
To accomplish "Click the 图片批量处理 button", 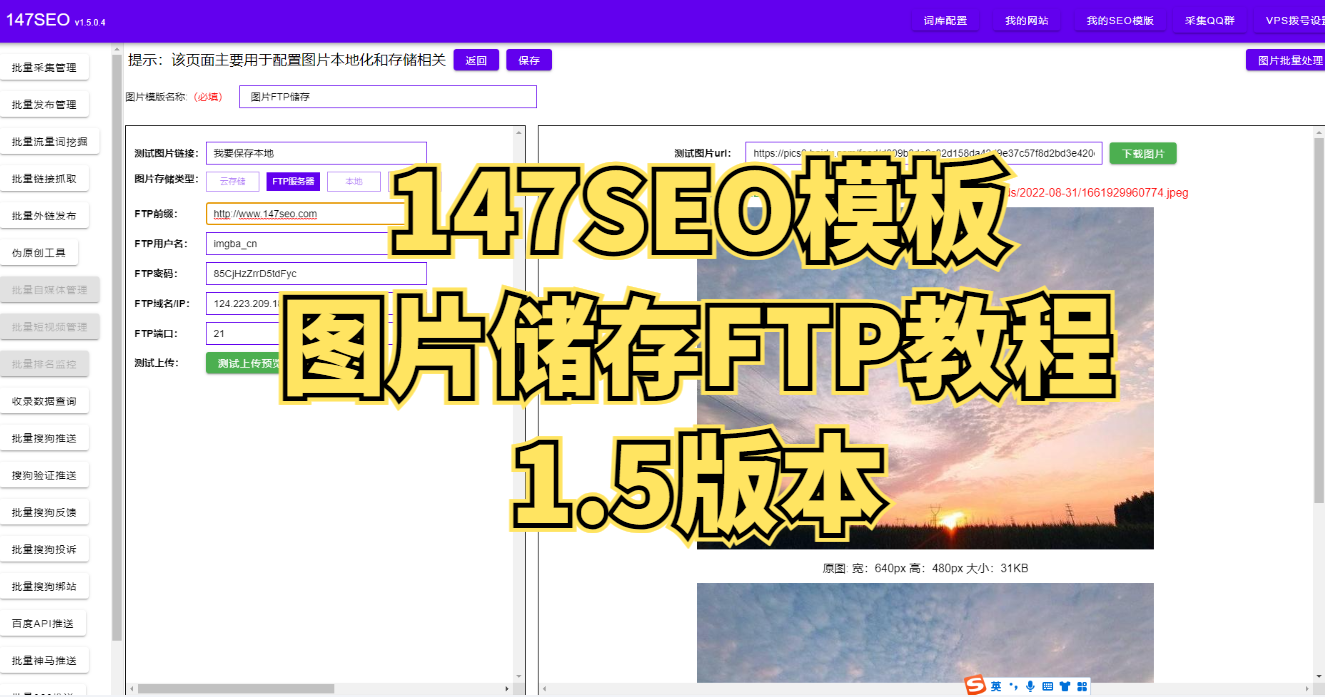I will pos(1286,60).
